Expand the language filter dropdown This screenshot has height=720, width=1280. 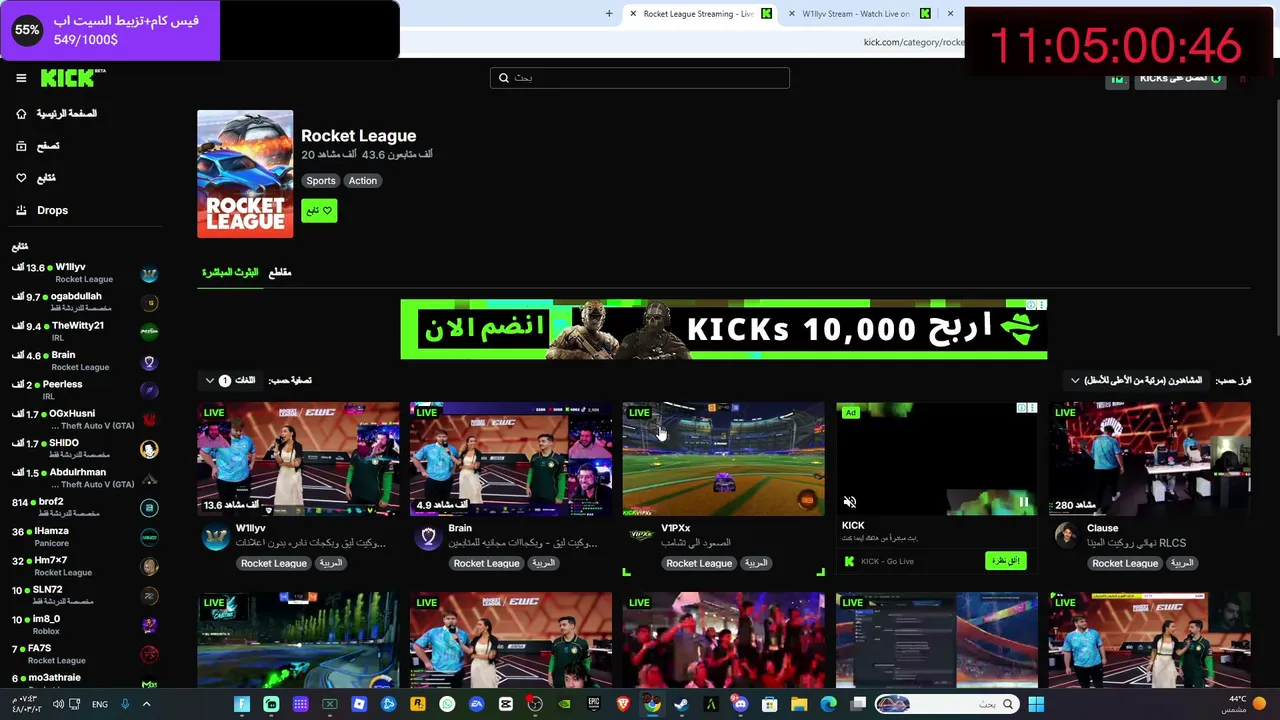tap(230, 380)
